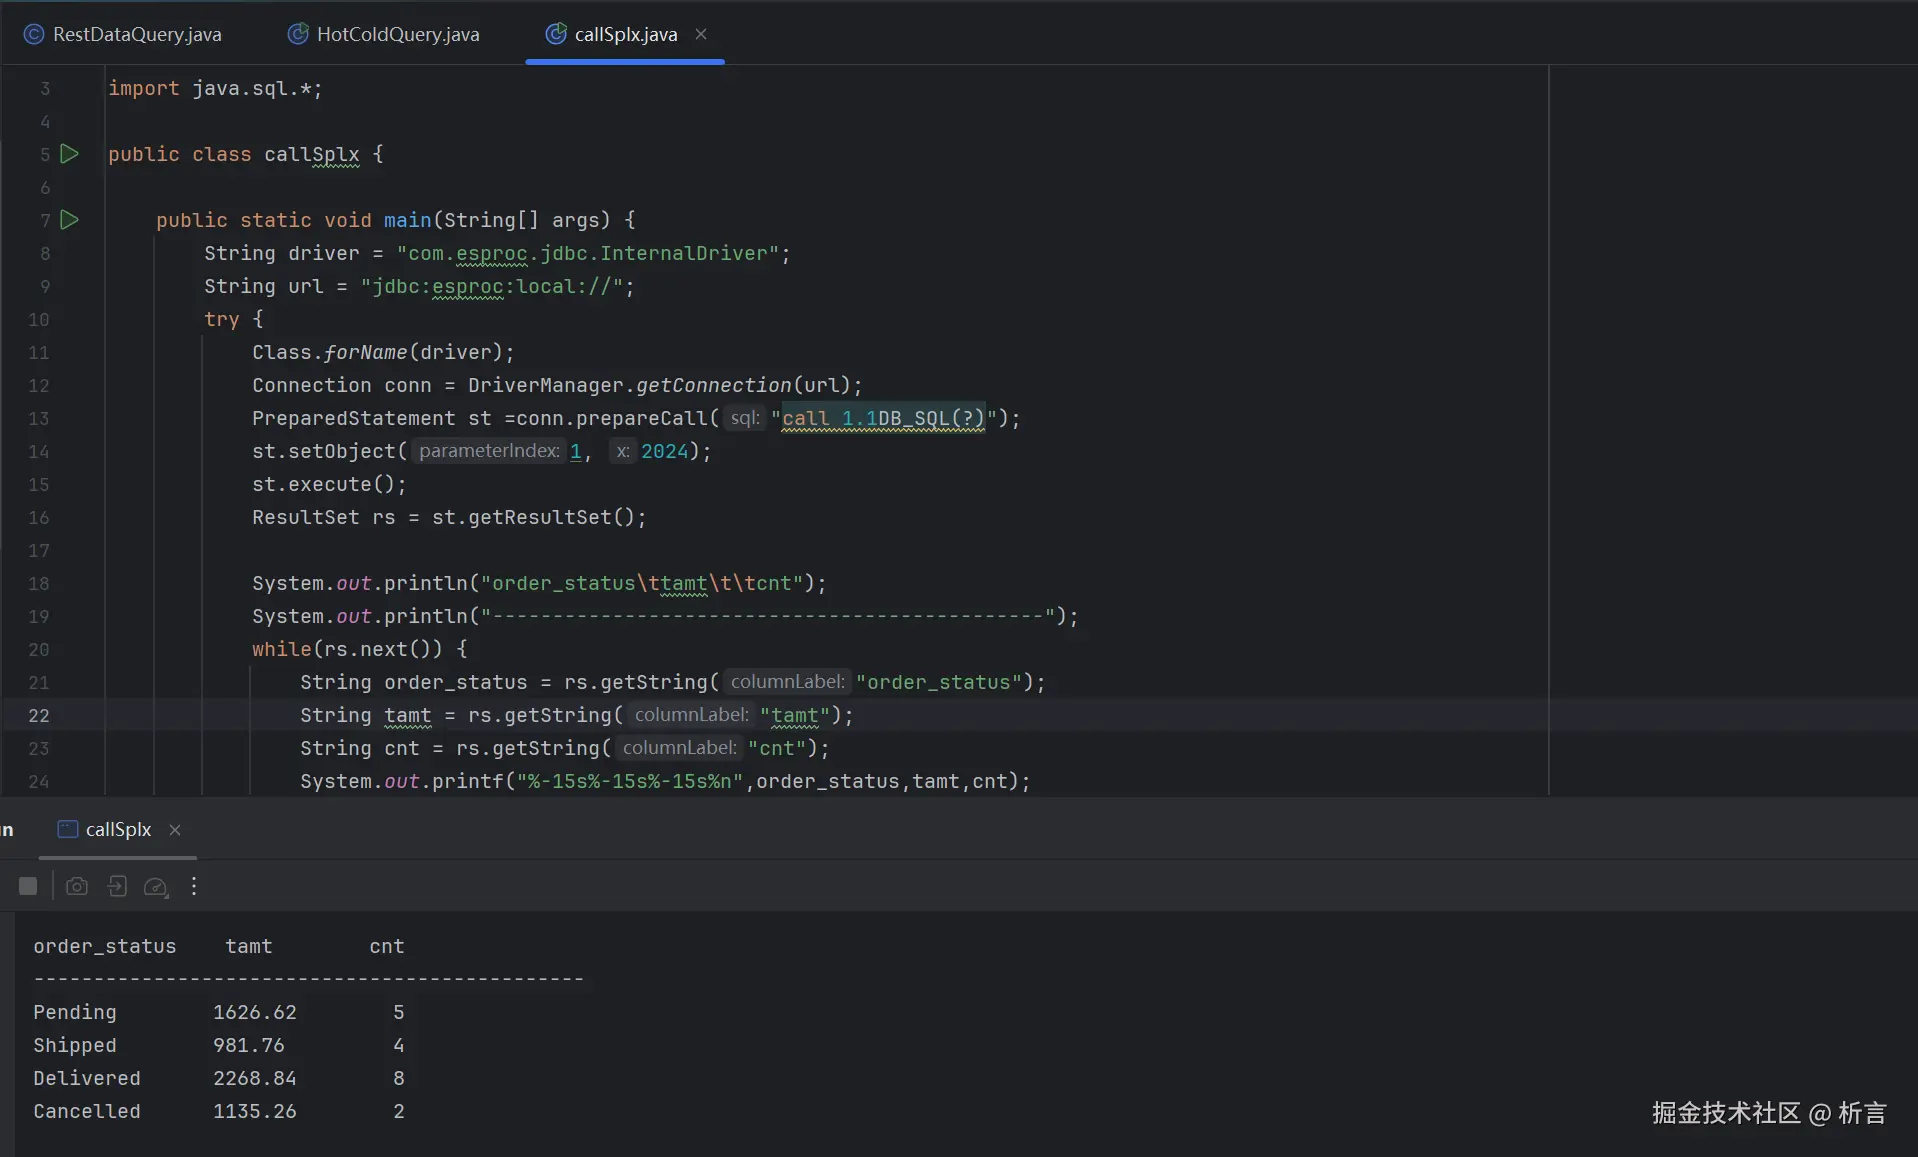The image size is (1918, 1157).
Task: Click the columnLabel hint before "tamt"
Action: 692,715
